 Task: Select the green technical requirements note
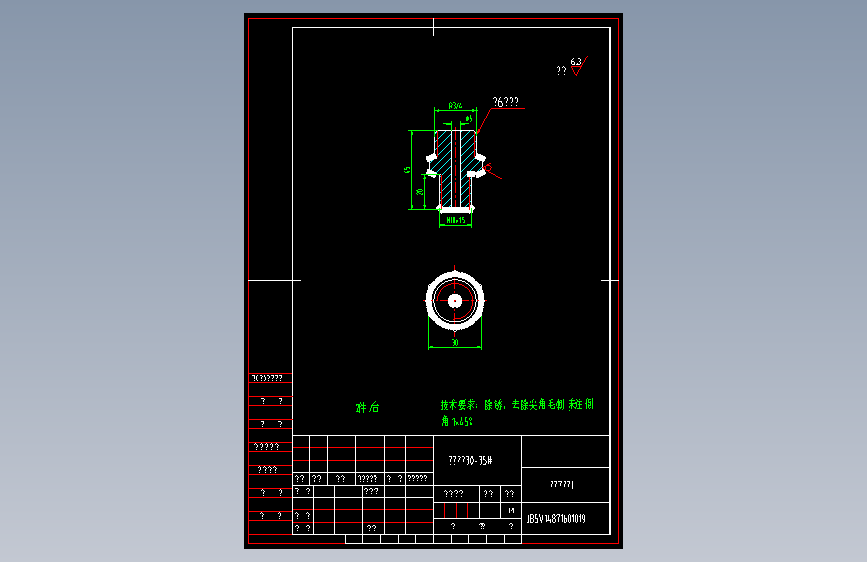click(517, 413)
